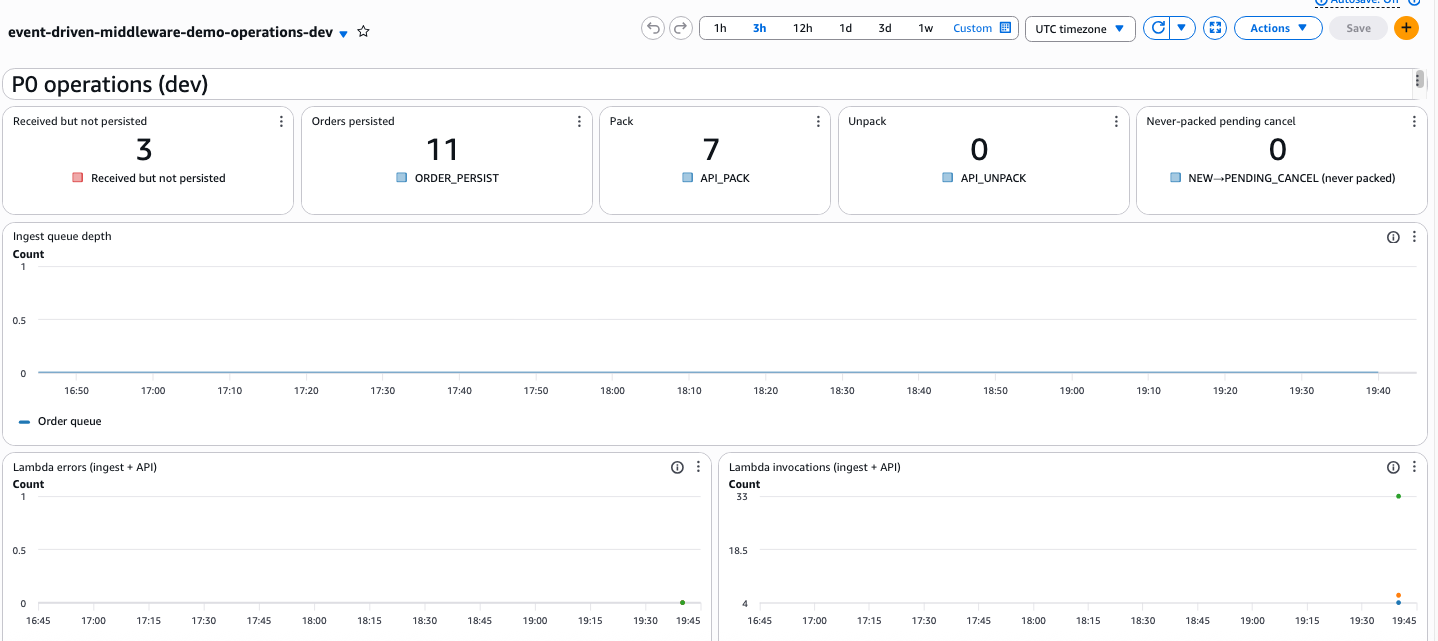This screenshot has width=1438, height=641.
Task: Open the P0 operations text widget menu
Action: (1418, 79)
